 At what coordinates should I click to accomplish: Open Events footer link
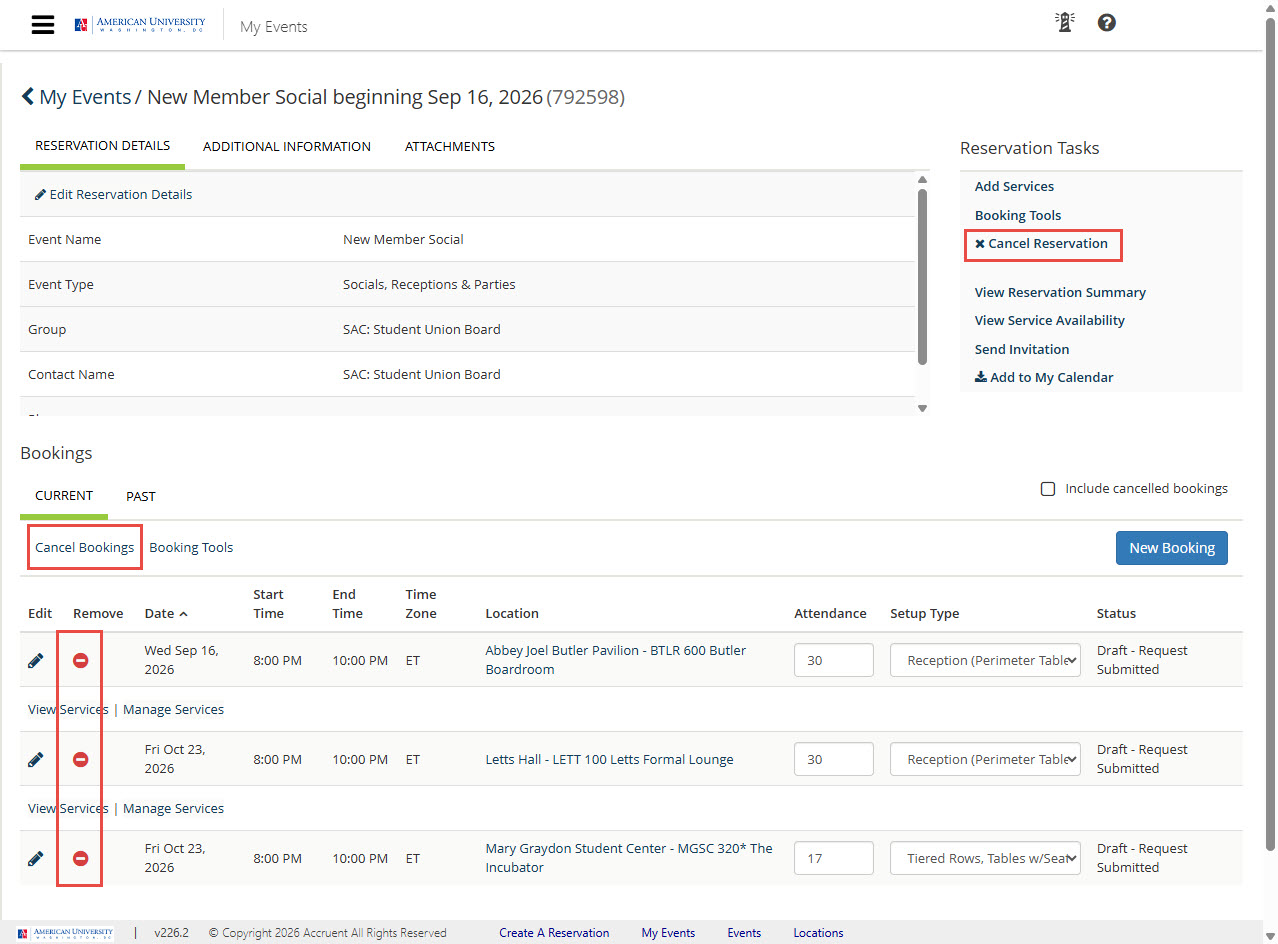point(744,933)
